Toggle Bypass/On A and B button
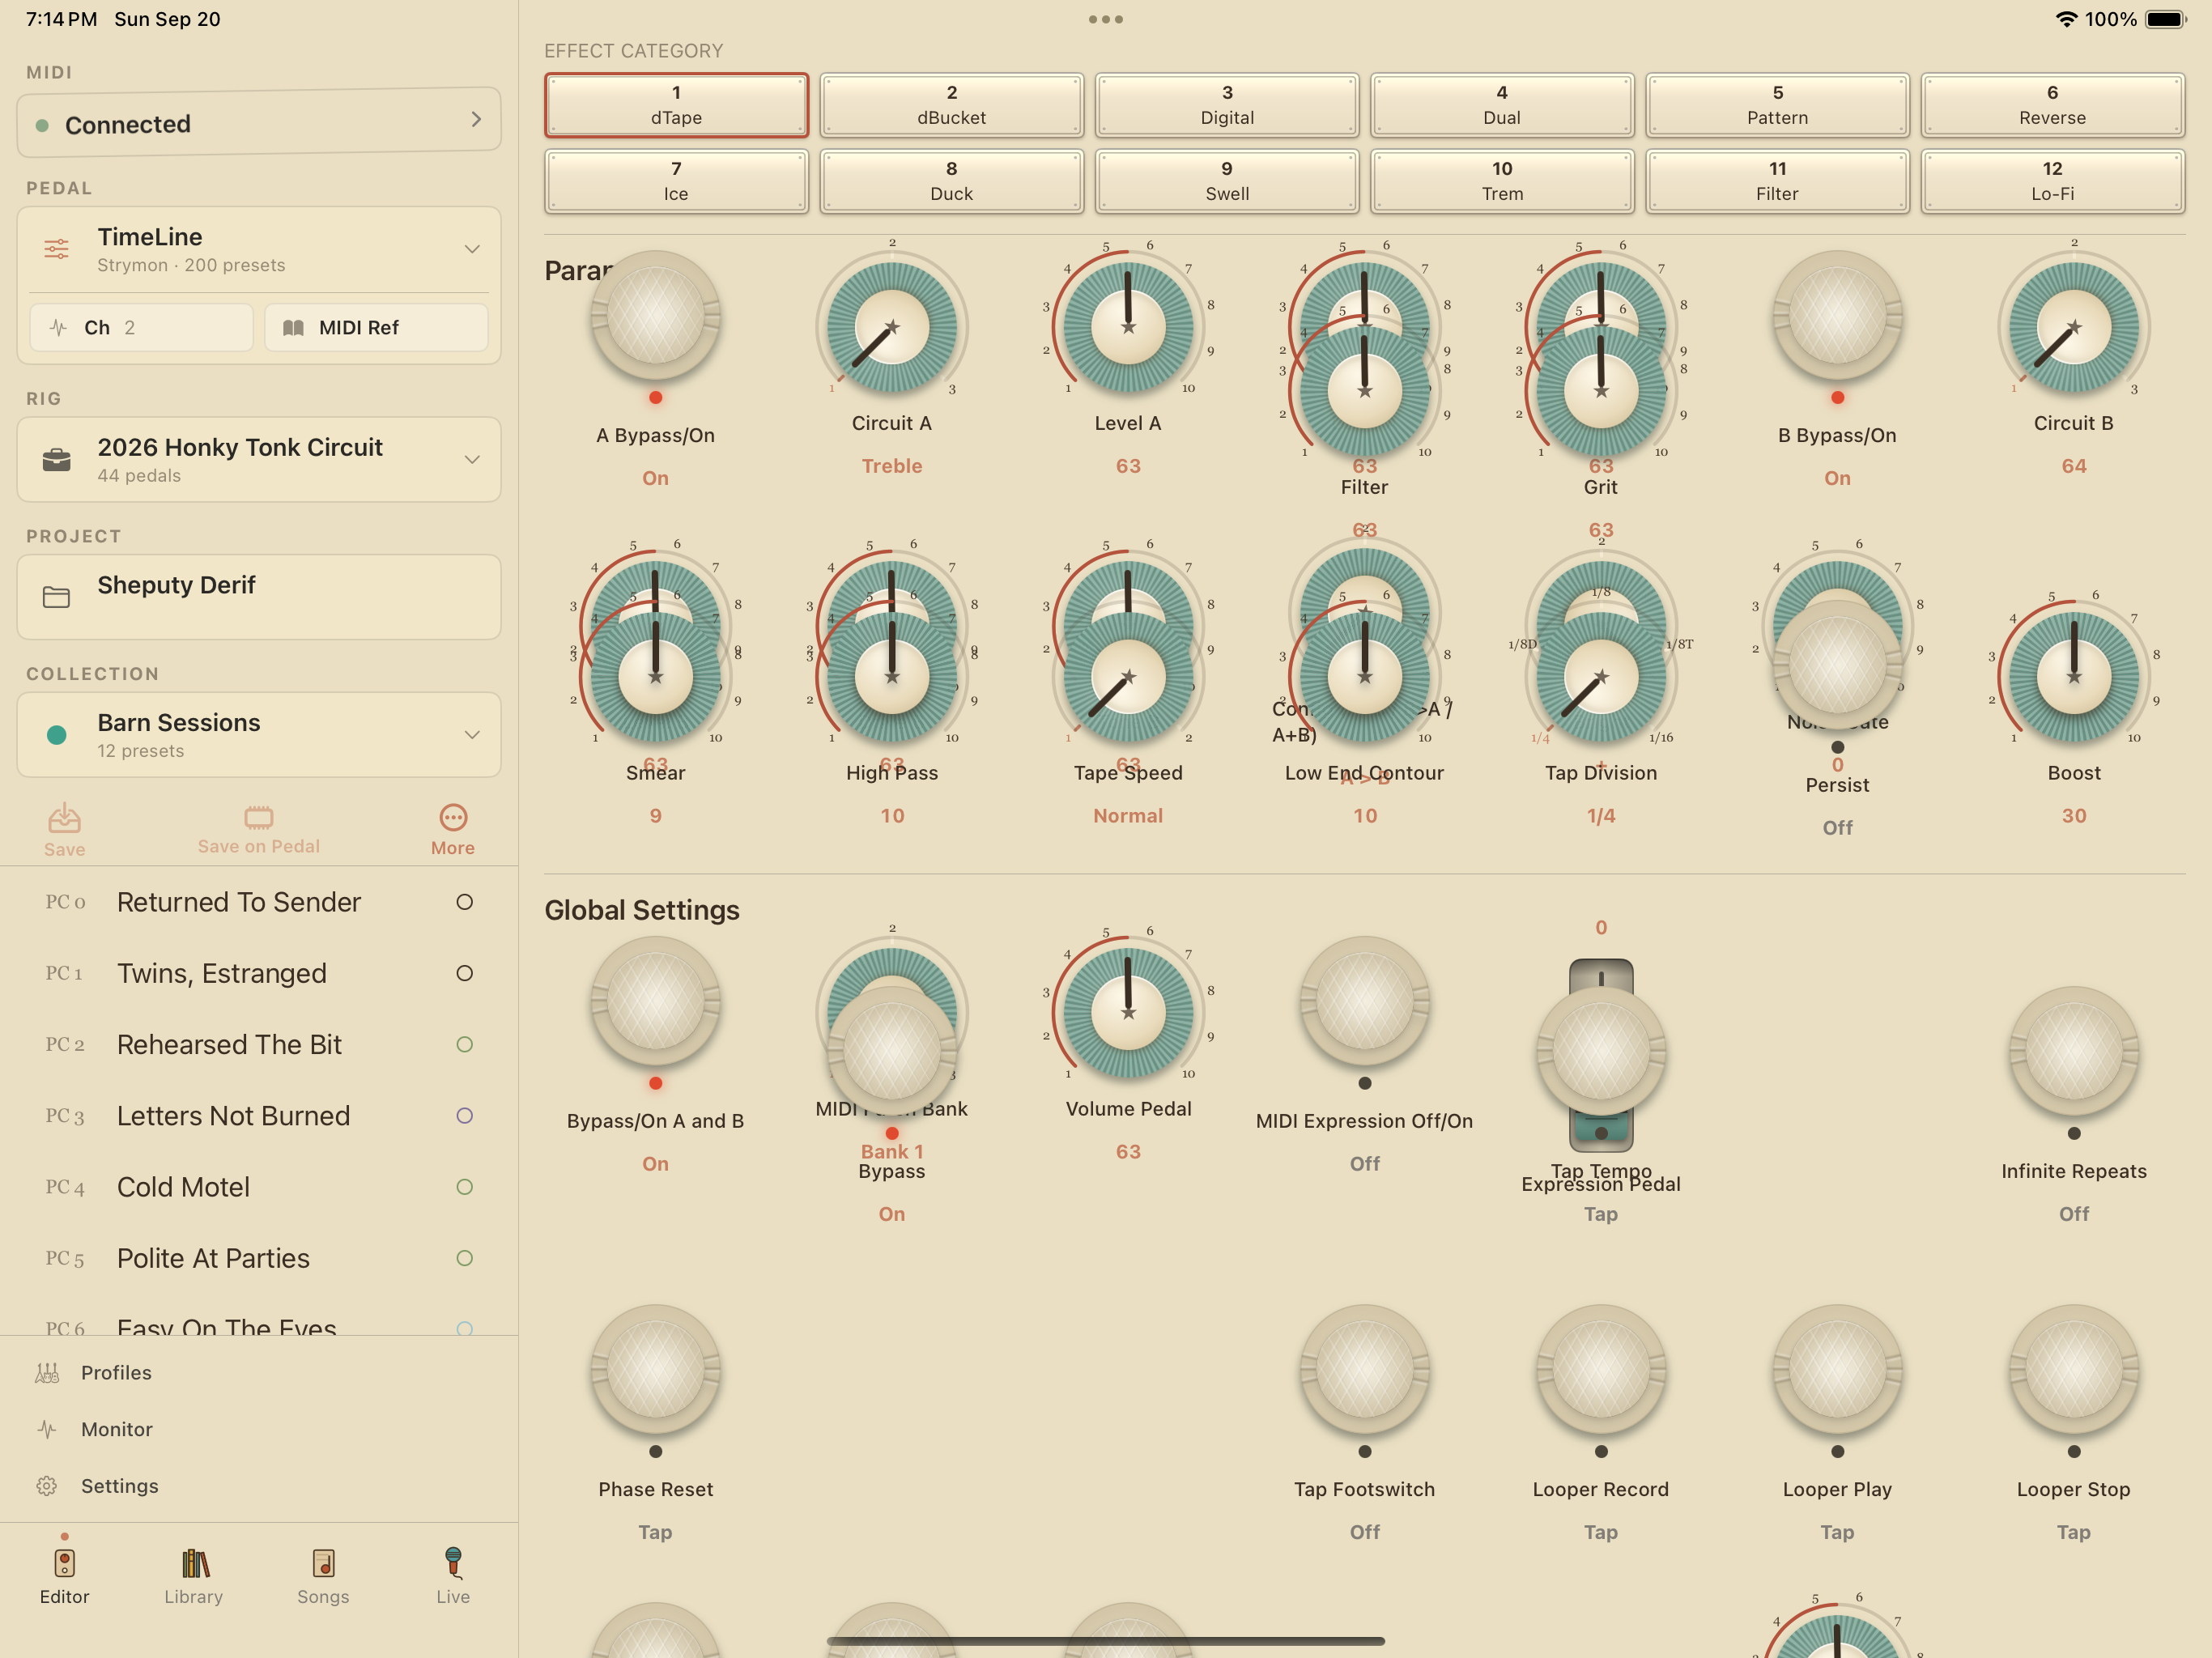This screenshot has width=2212, height=1658. [655, 1001]
